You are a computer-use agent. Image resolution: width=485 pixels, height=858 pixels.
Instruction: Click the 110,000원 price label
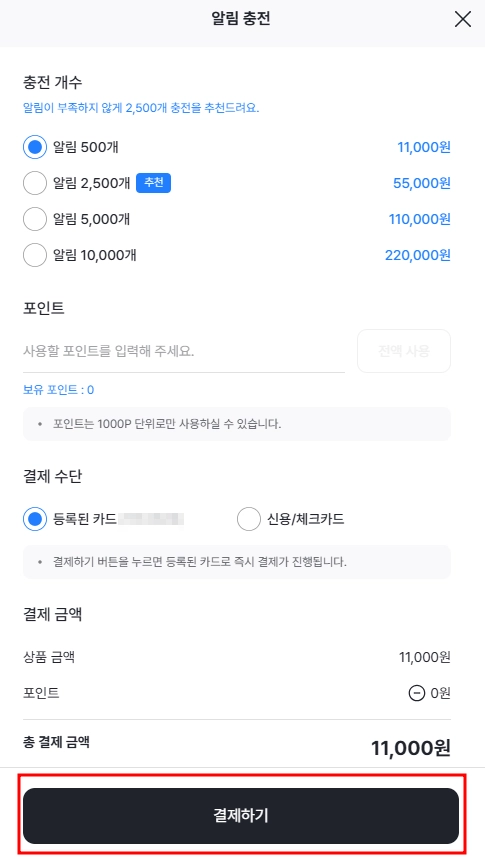tap(419, 219)
